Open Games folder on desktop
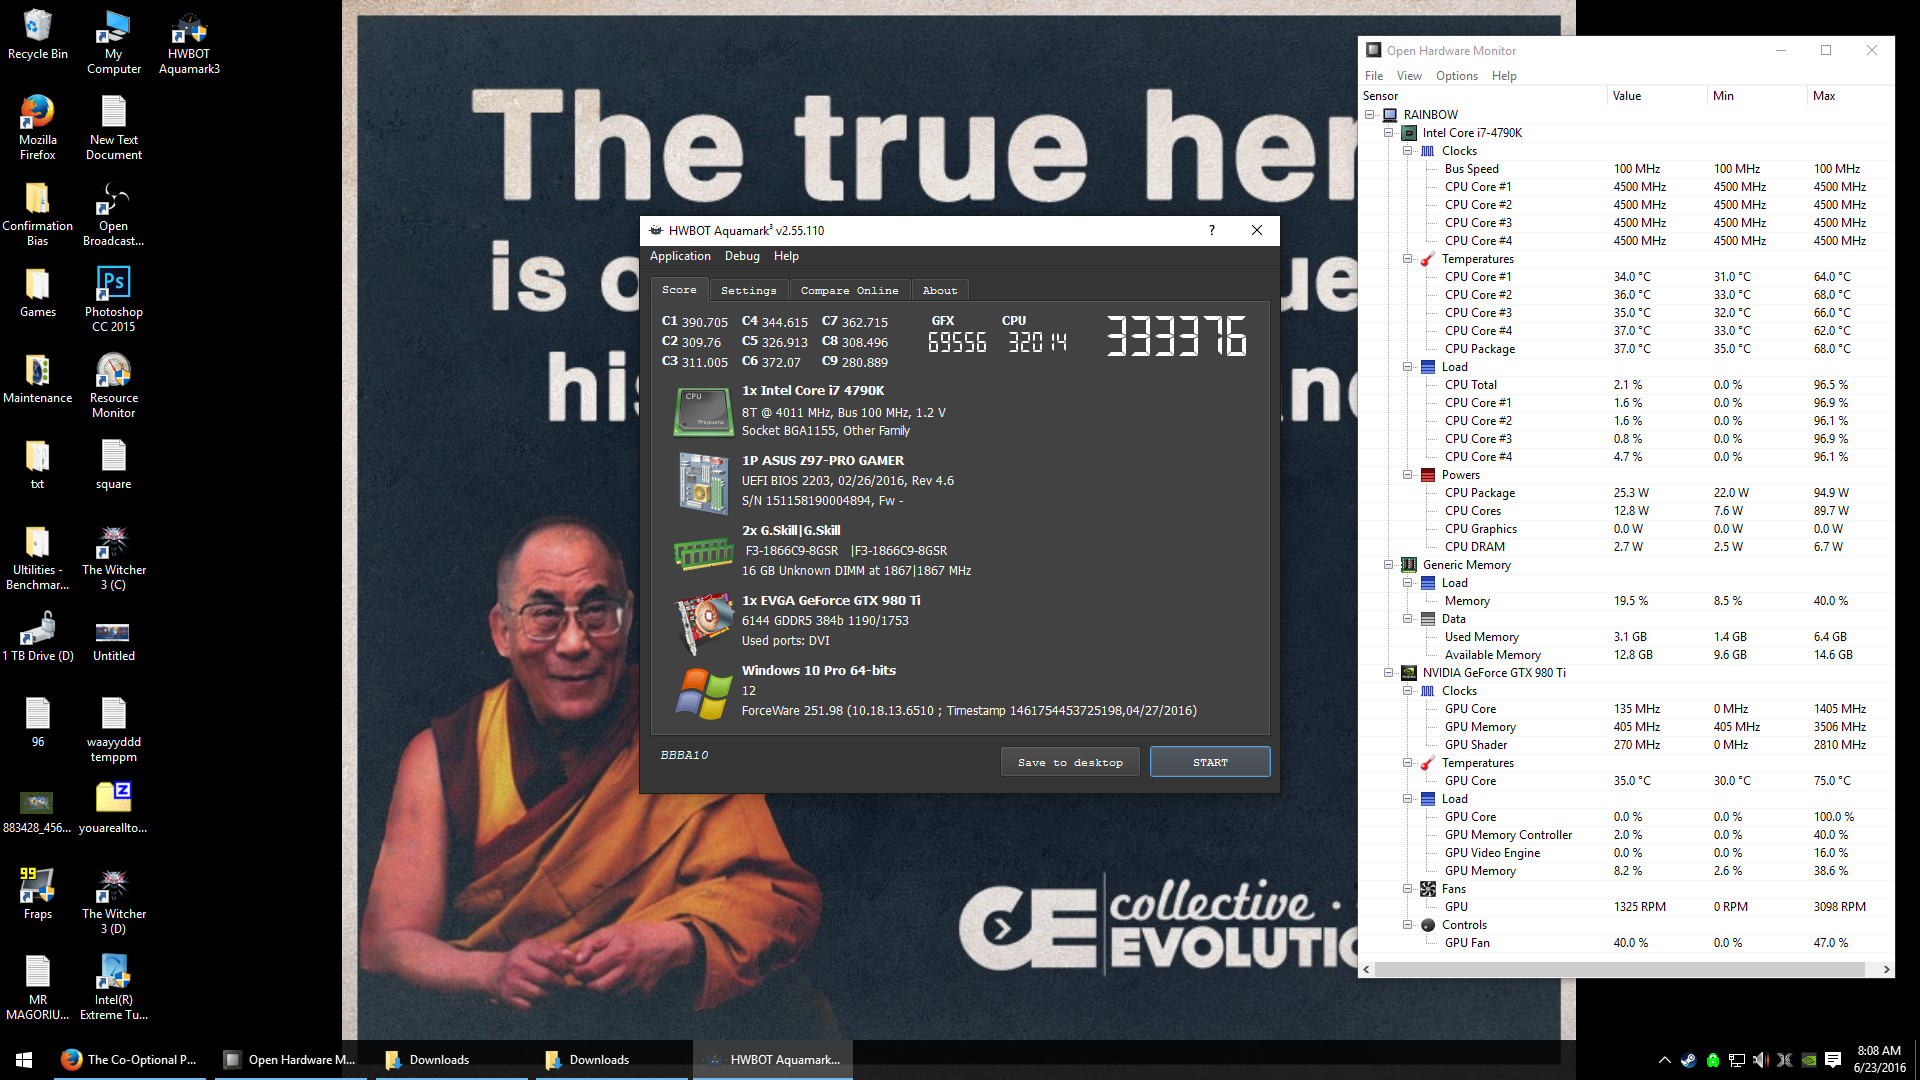The height and width of the screenshot is (1080, 1920). point(38,292)
